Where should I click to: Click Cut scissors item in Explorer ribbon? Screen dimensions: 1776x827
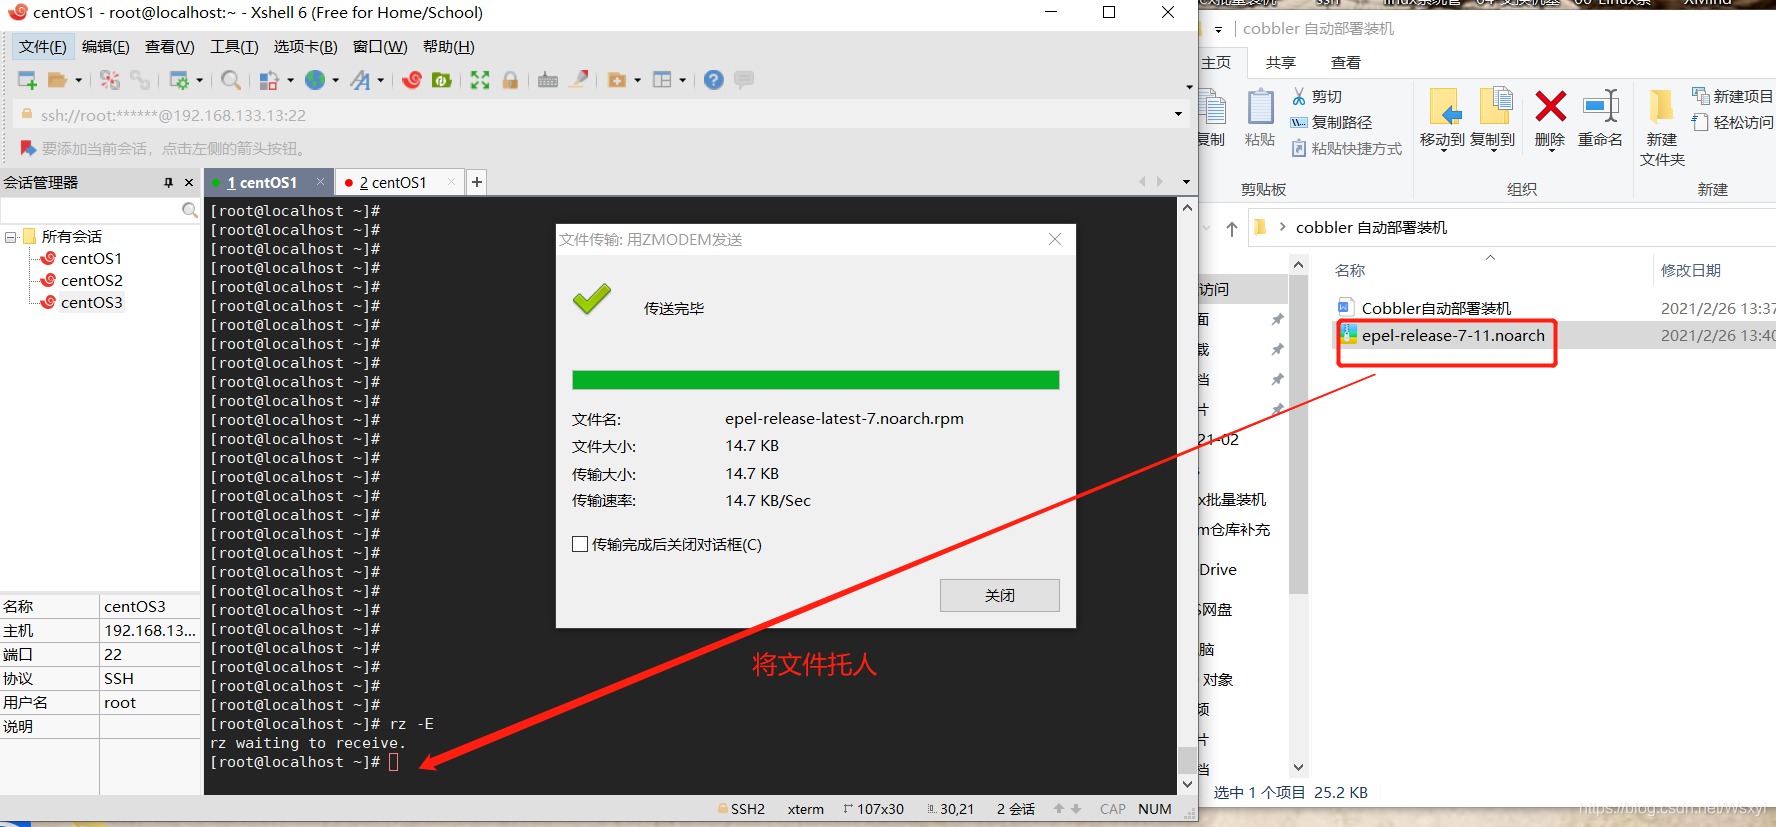click(1316, 96)
